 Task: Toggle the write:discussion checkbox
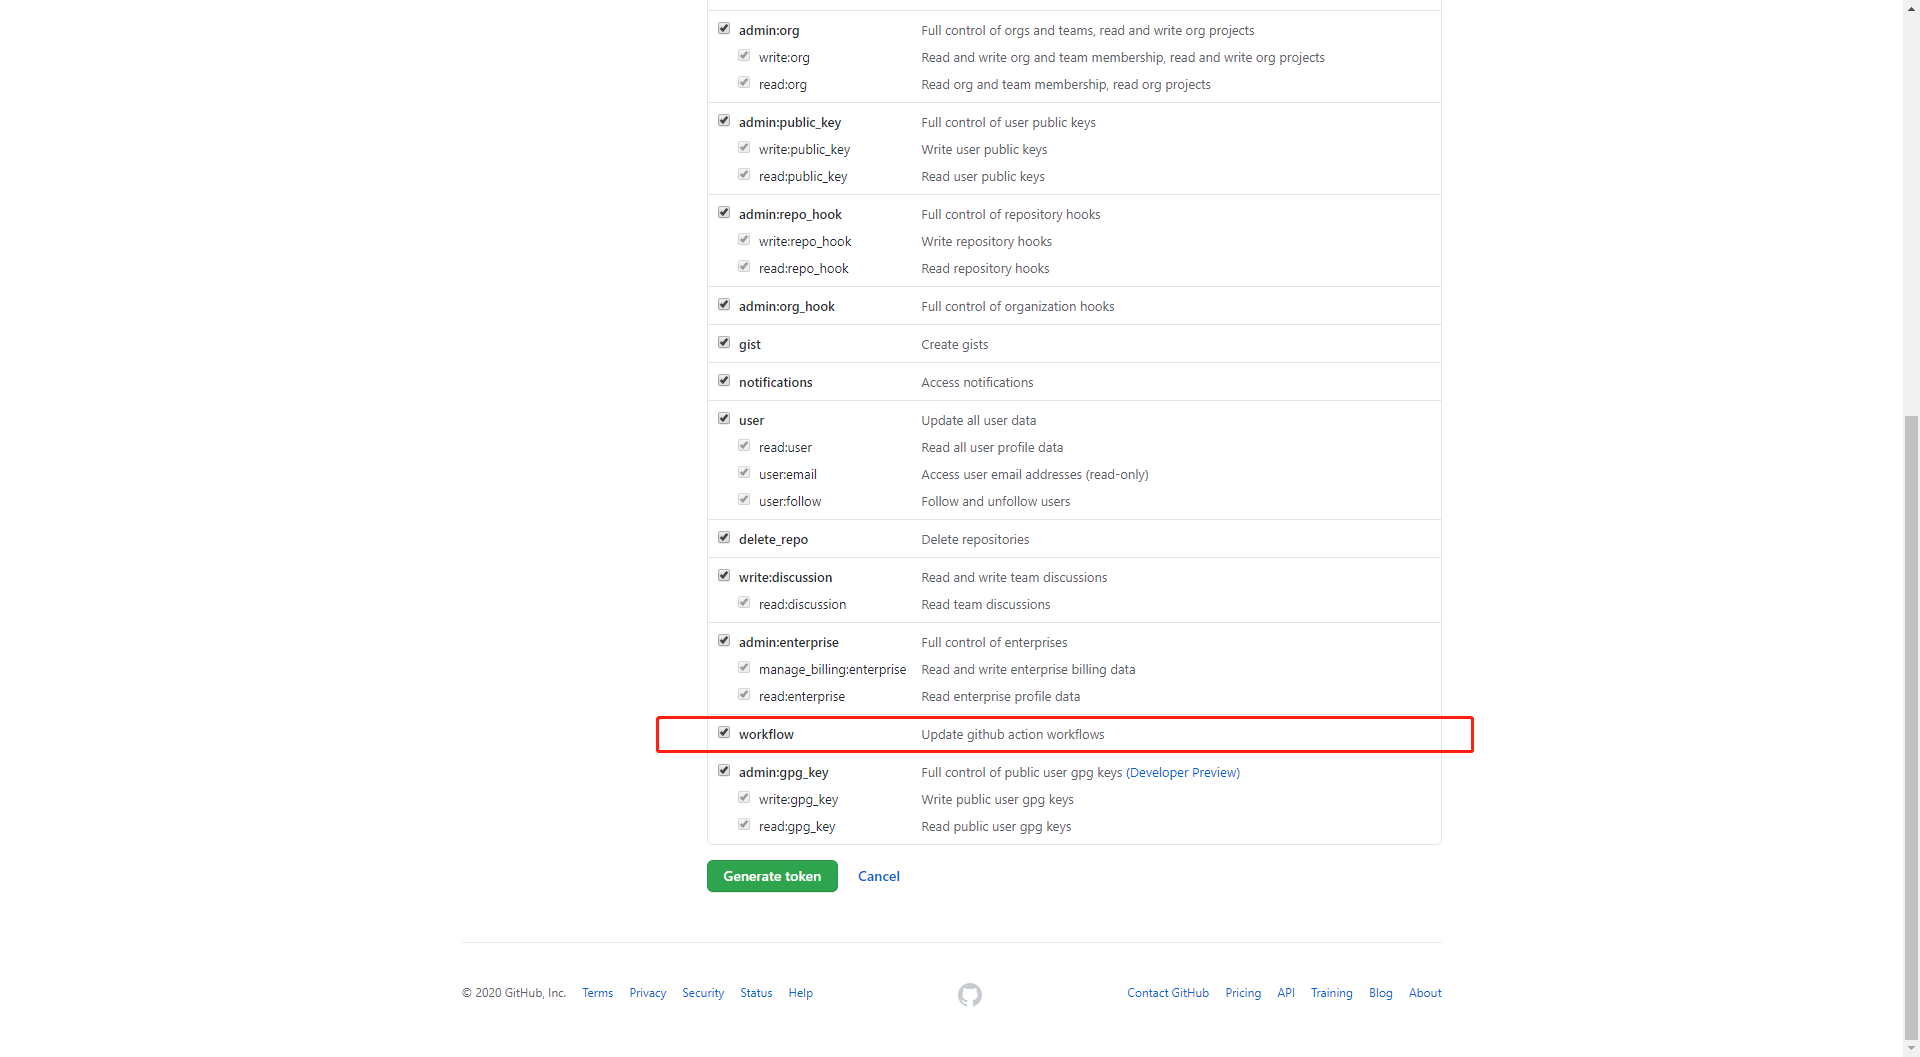724,576
